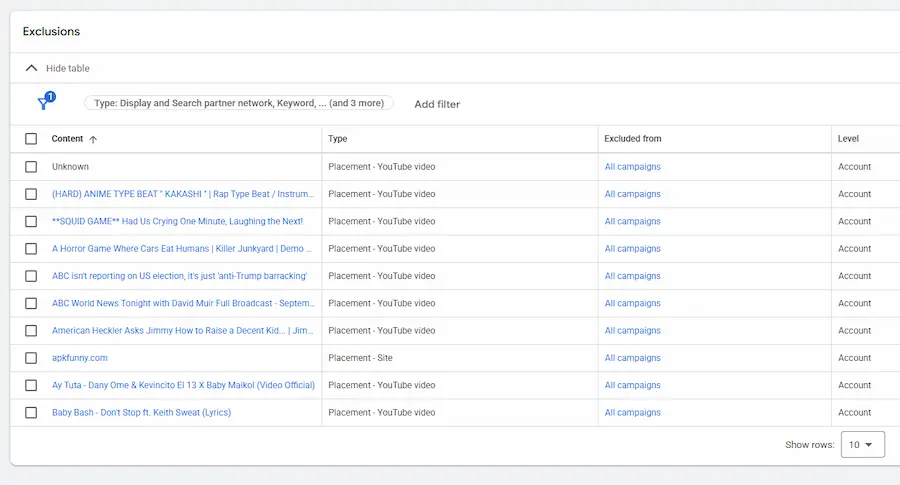The height and width of the screenshot is (485, 900).
Task: Check the Baby Bash row checkbox
Action: click(x=31, y=413)
